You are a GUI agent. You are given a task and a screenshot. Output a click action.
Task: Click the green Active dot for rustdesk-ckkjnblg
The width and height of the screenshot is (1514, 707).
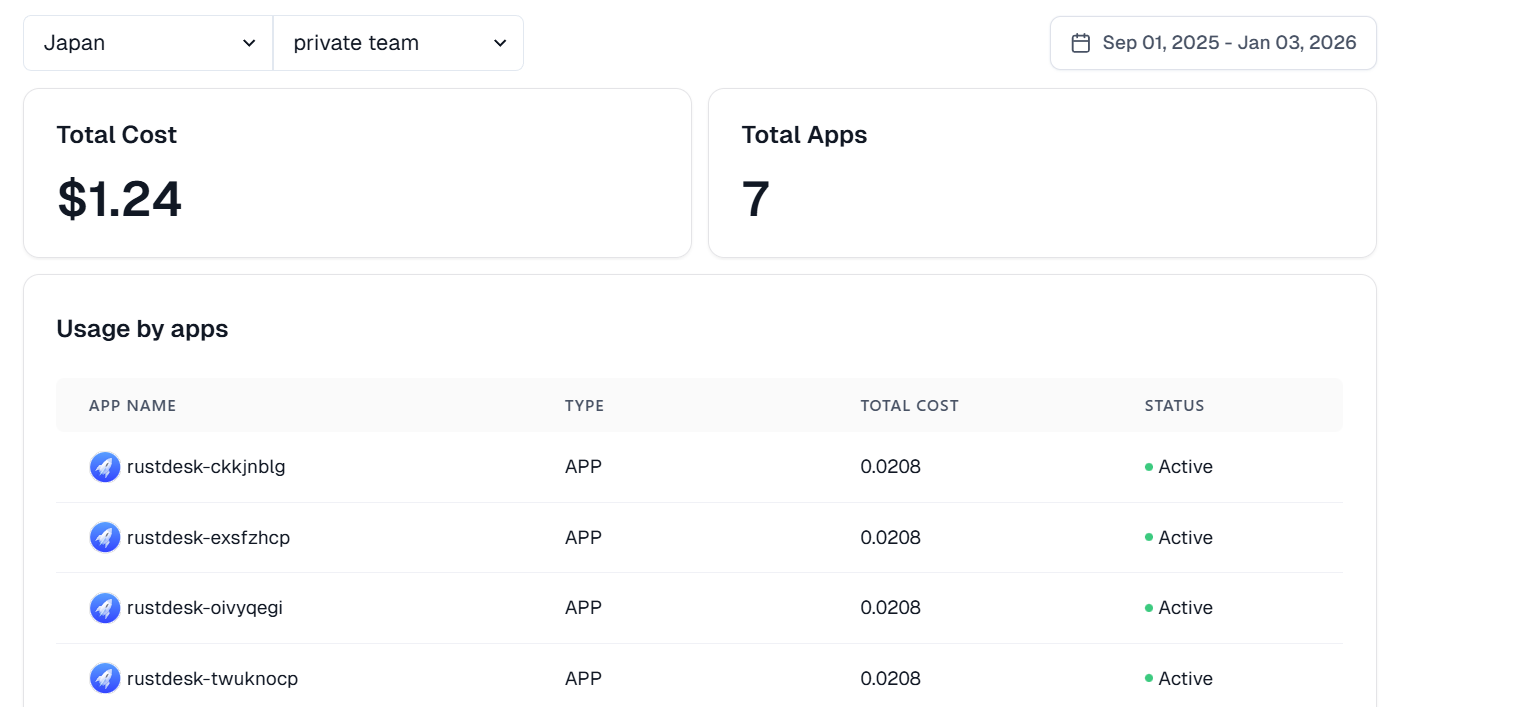pos(1149,467)
